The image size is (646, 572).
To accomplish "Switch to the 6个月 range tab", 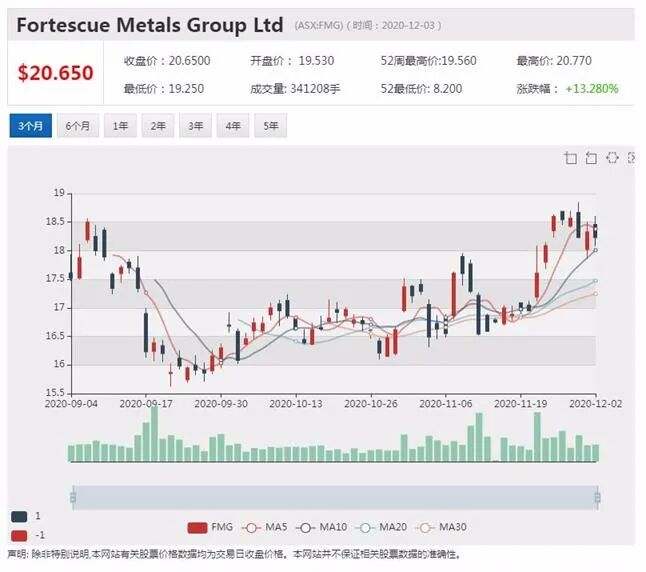I will [x=78, y=126].
